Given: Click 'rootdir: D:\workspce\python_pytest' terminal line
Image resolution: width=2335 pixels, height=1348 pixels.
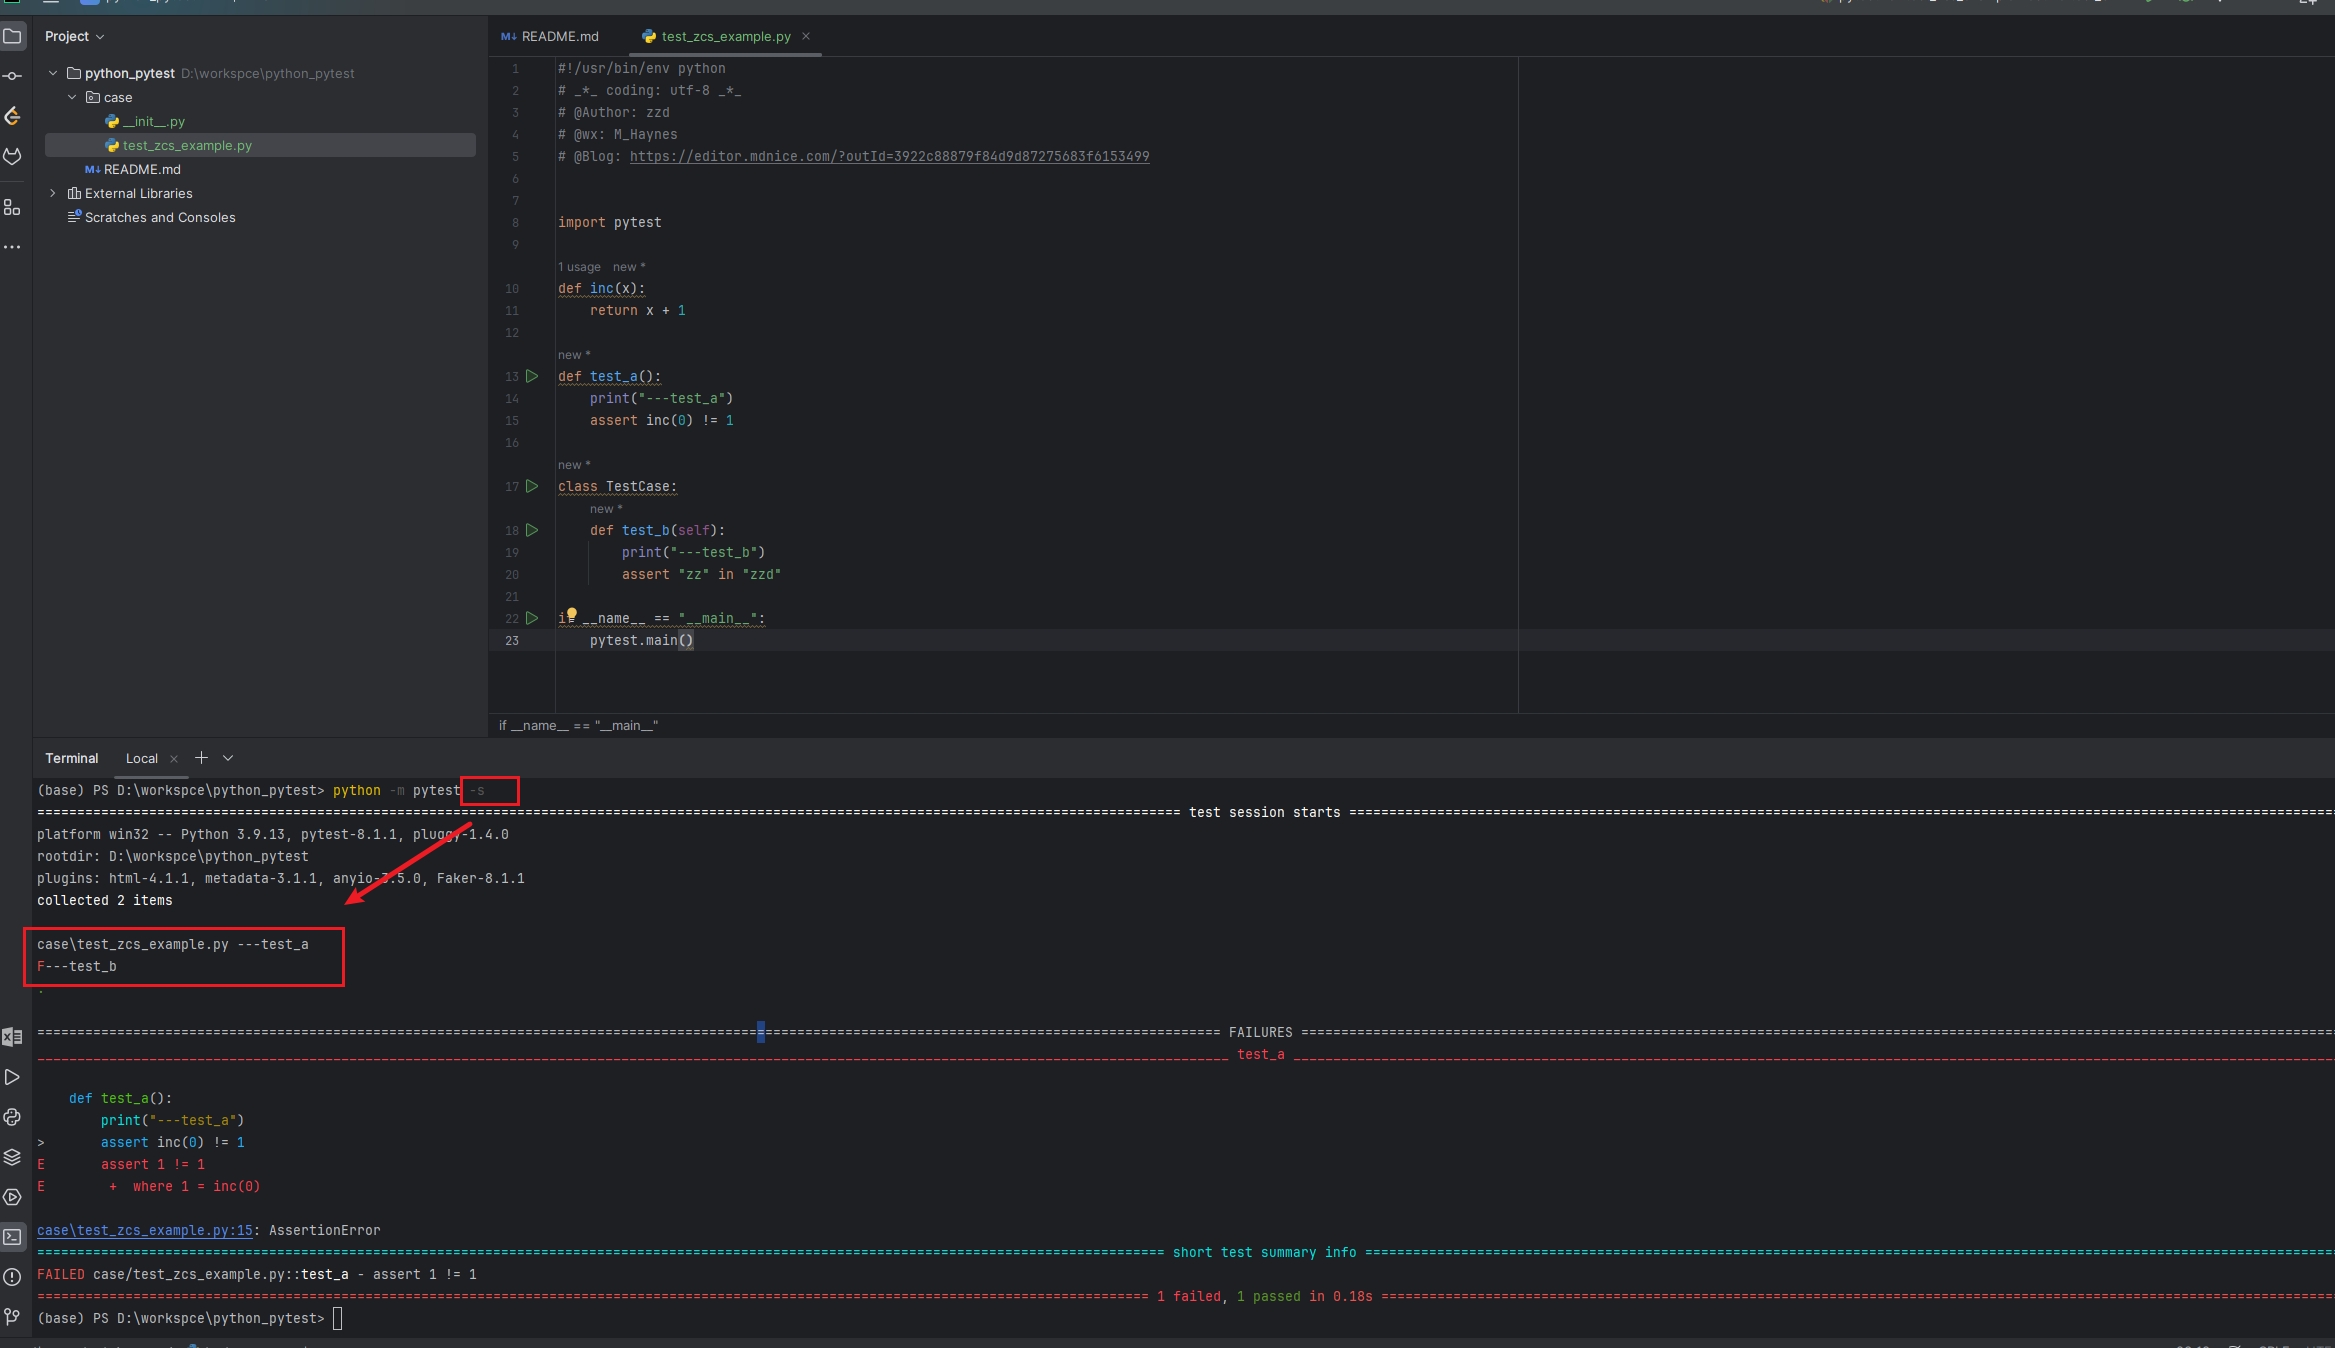Looking at the screenshot, I should (x=173, y=856).
